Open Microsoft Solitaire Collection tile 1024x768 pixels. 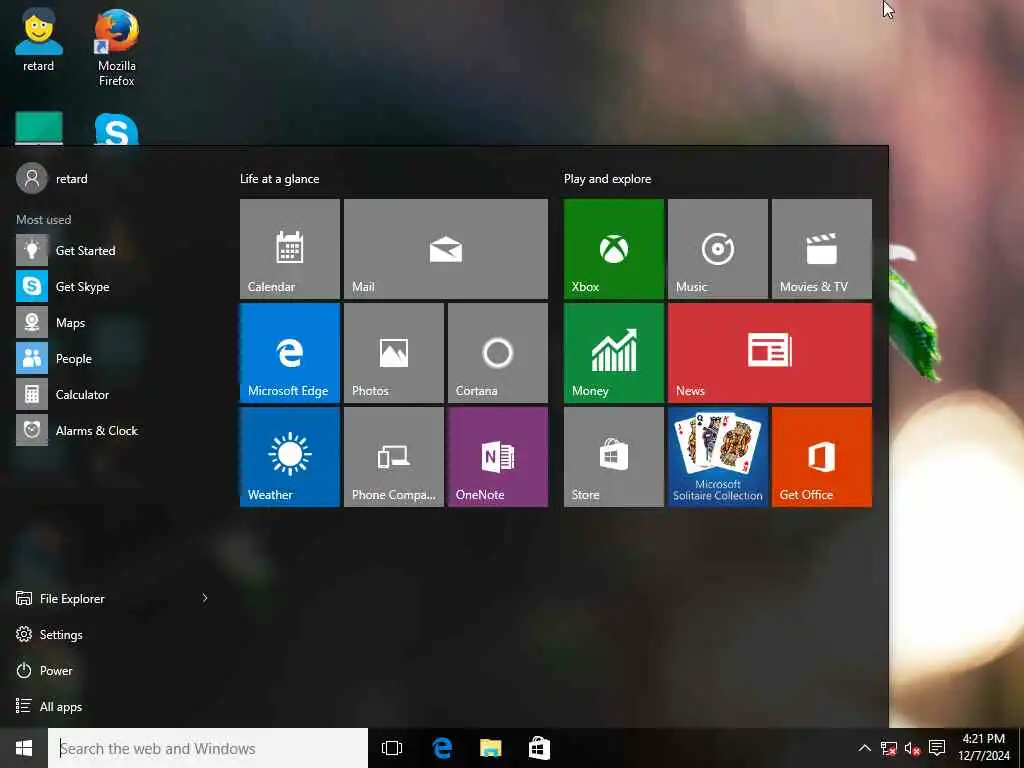(717, 456)
